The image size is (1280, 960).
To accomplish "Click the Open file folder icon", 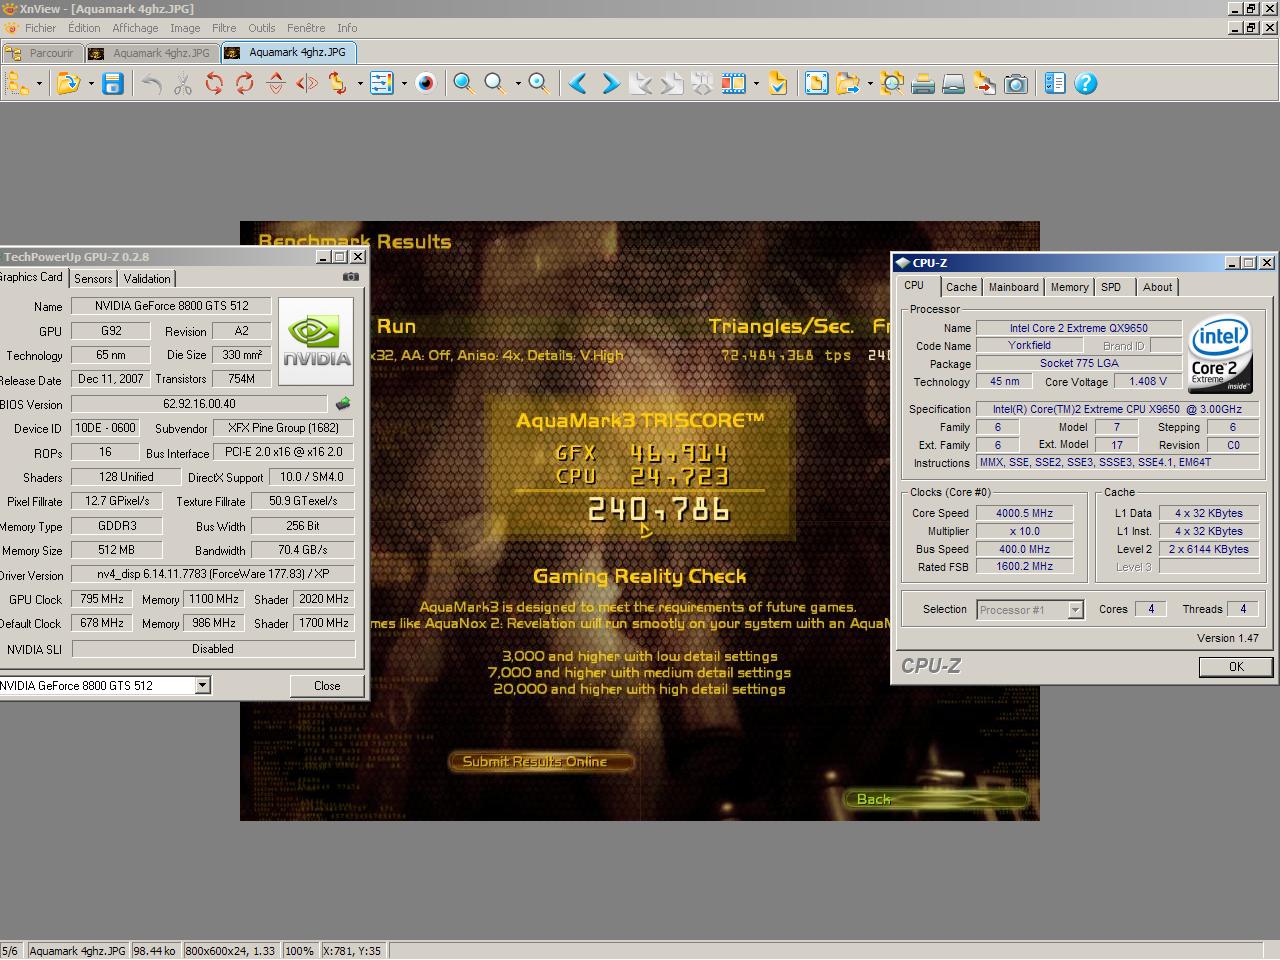I will (68, 84).
